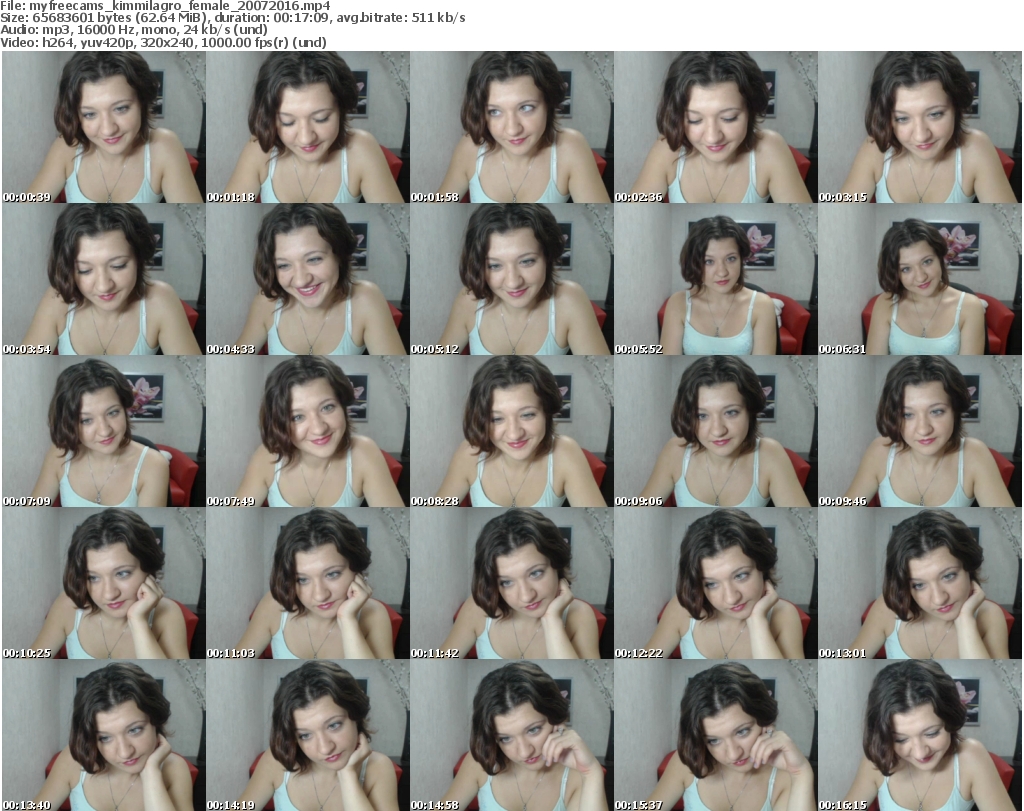
Task: Click the thumbnail stamped 00:05:12
Action: tap(511, 279)
